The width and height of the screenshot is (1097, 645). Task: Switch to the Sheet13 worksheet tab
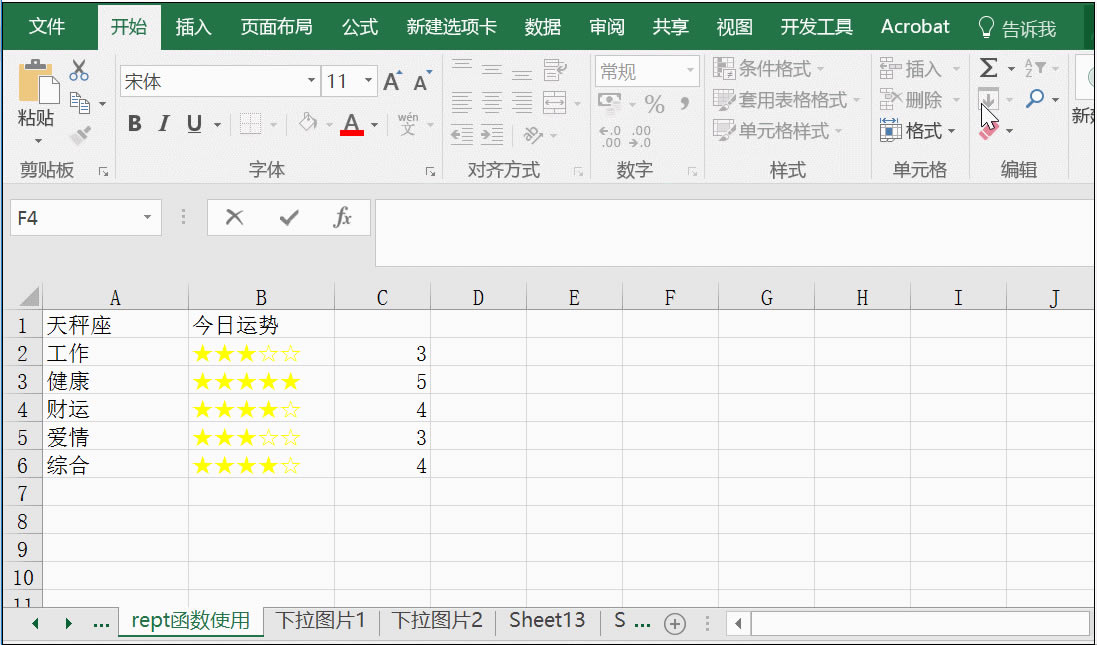pyautogui.click(x=546, y=620)
